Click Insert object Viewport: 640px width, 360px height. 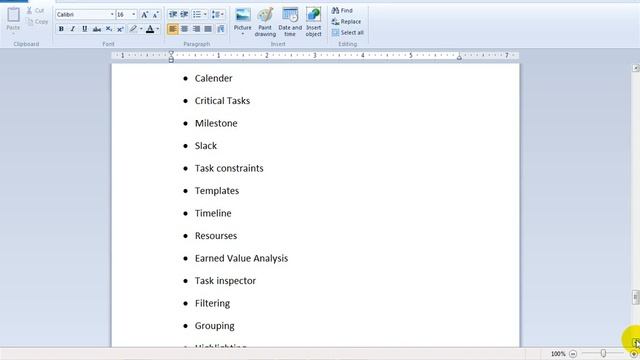[x=313, y=22]
